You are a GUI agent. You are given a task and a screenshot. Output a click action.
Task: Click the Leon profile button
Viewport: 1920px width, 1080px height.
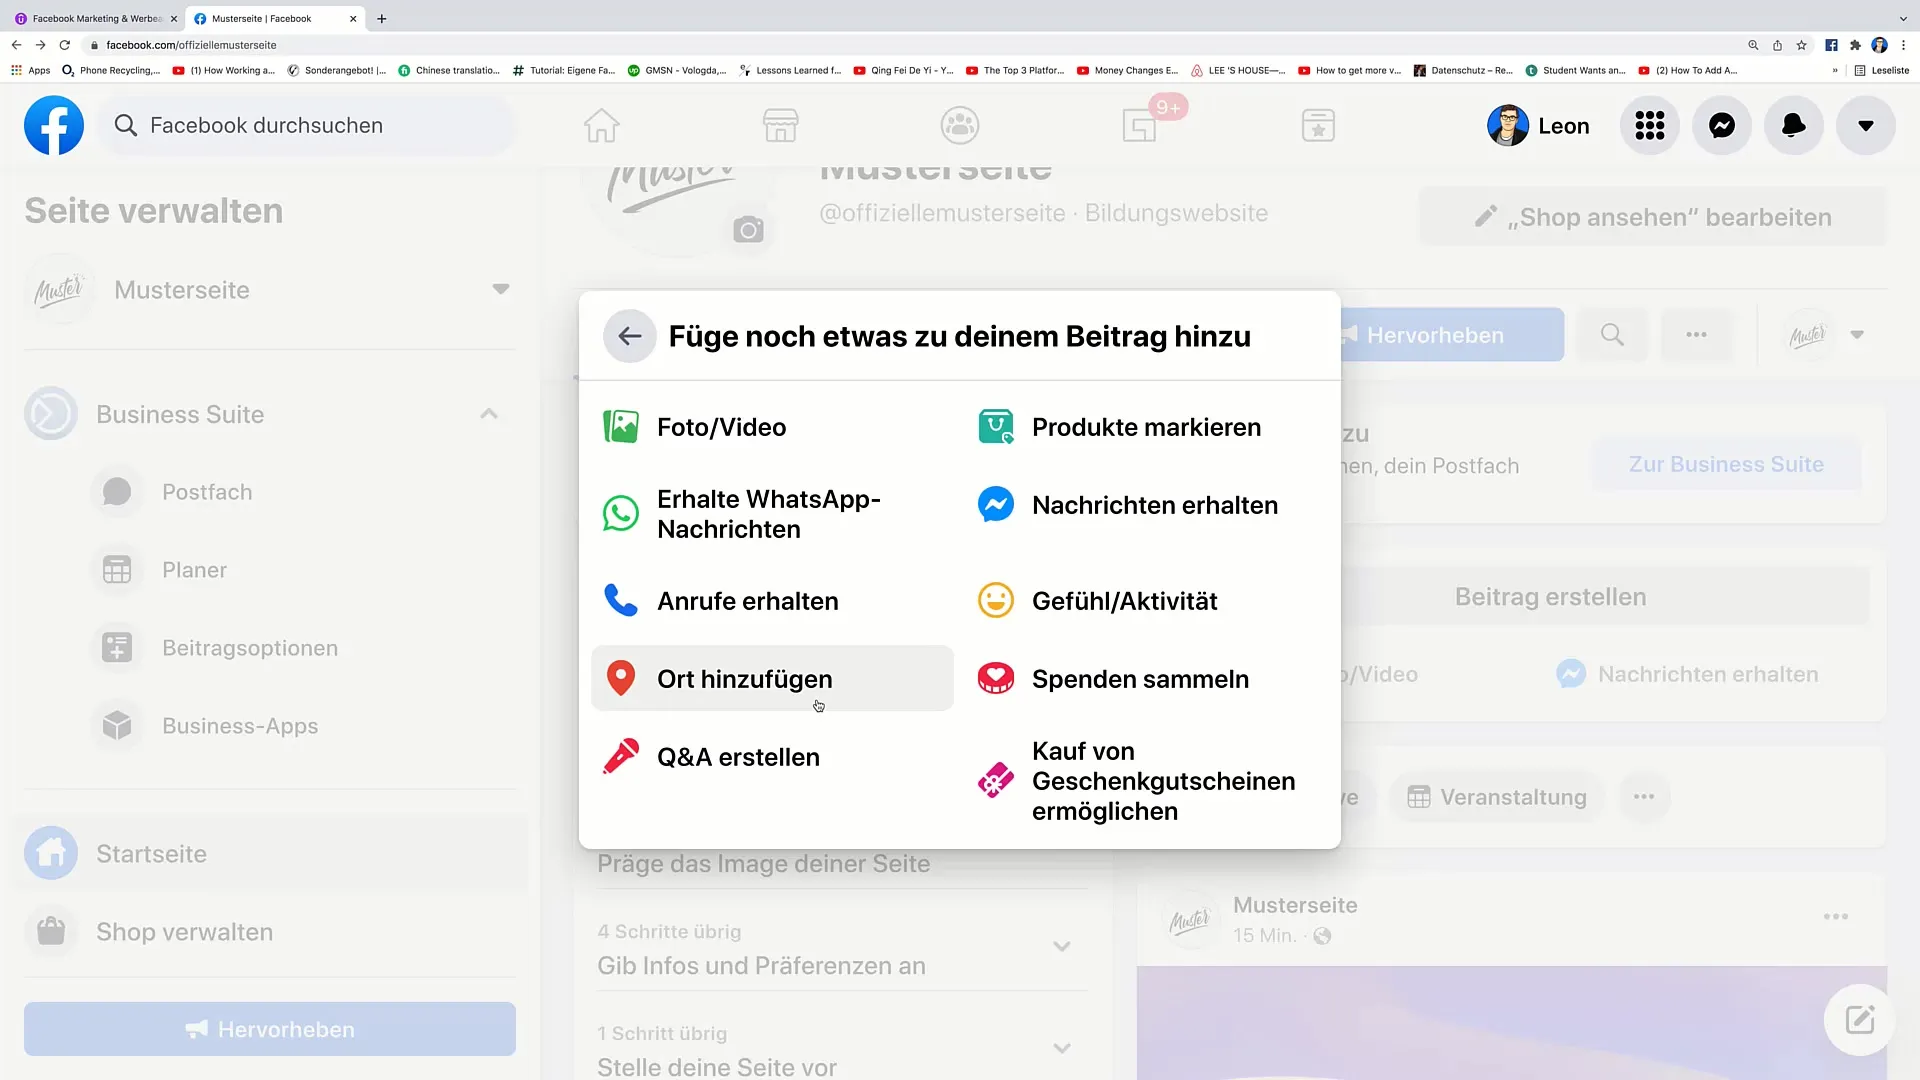pyautogui.click(x=1539, y=126)
